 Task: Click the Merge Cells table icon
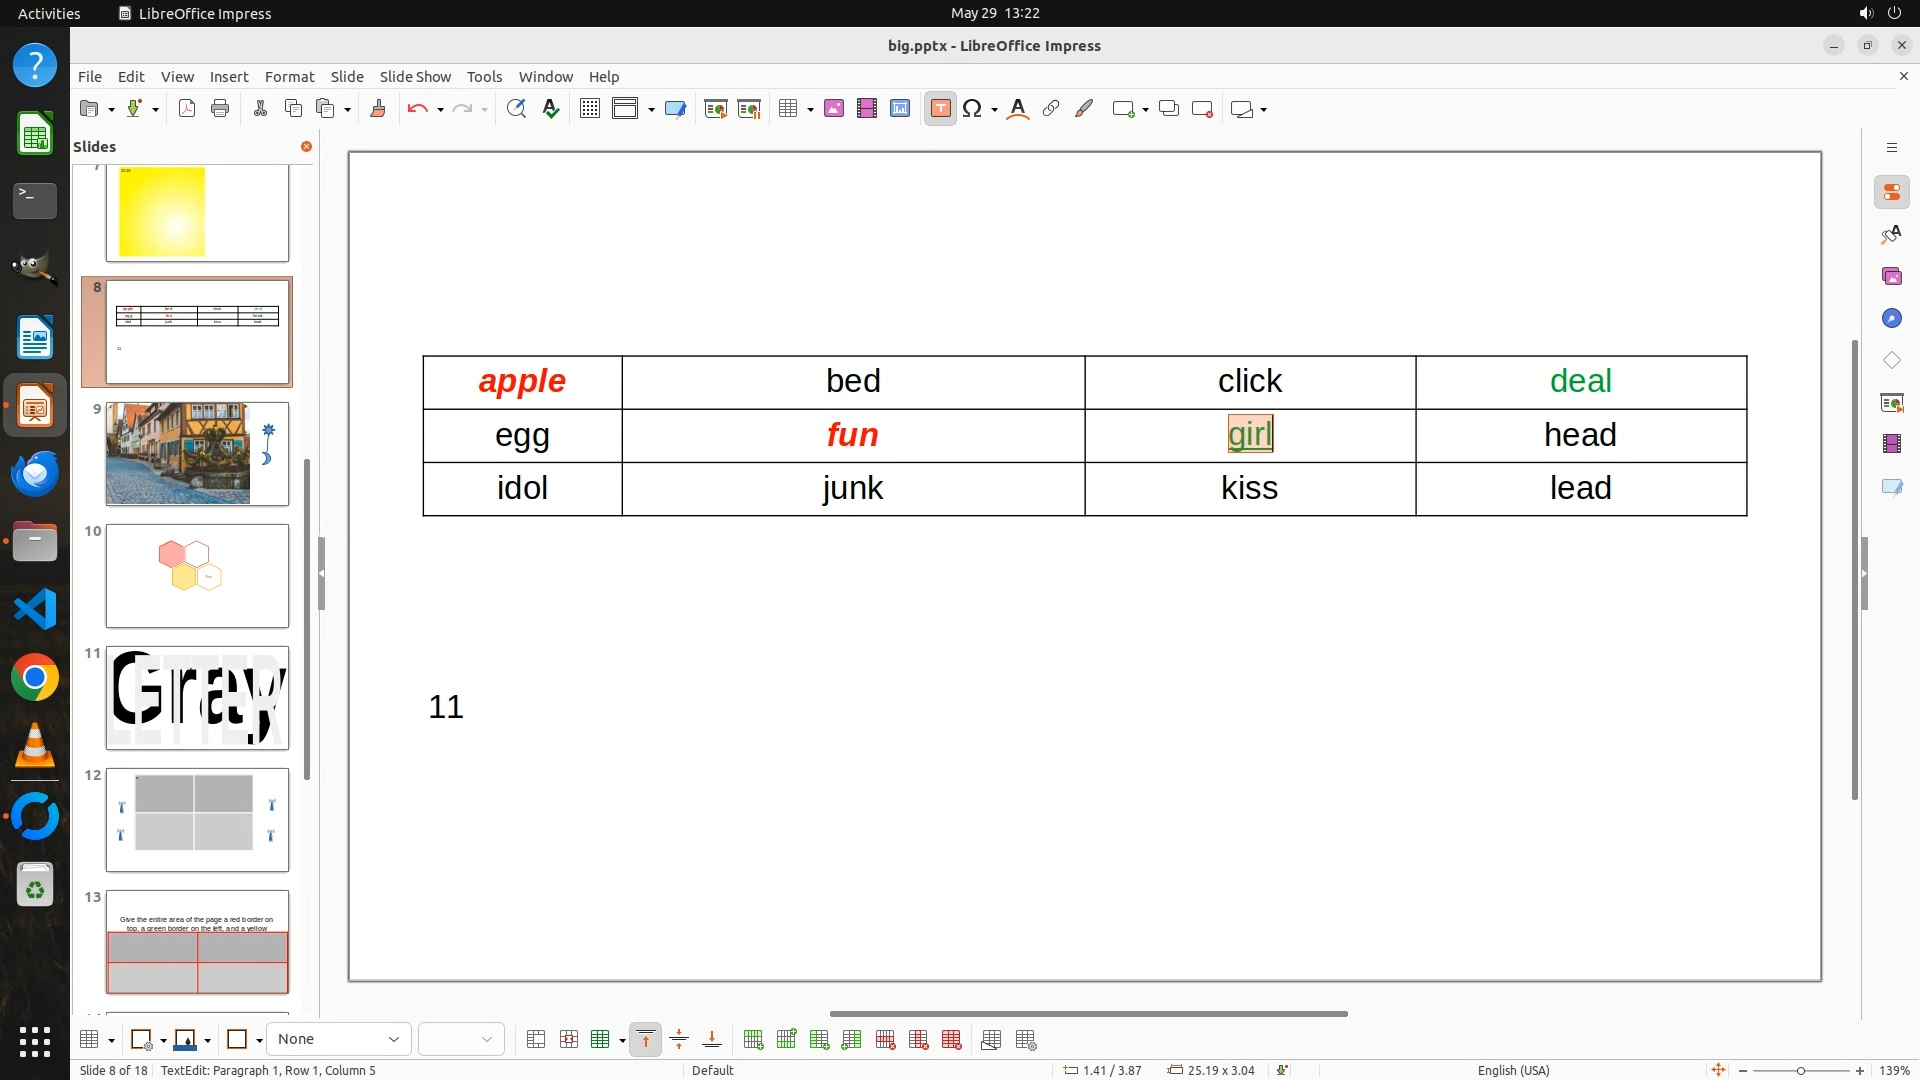coord(536,1040)
